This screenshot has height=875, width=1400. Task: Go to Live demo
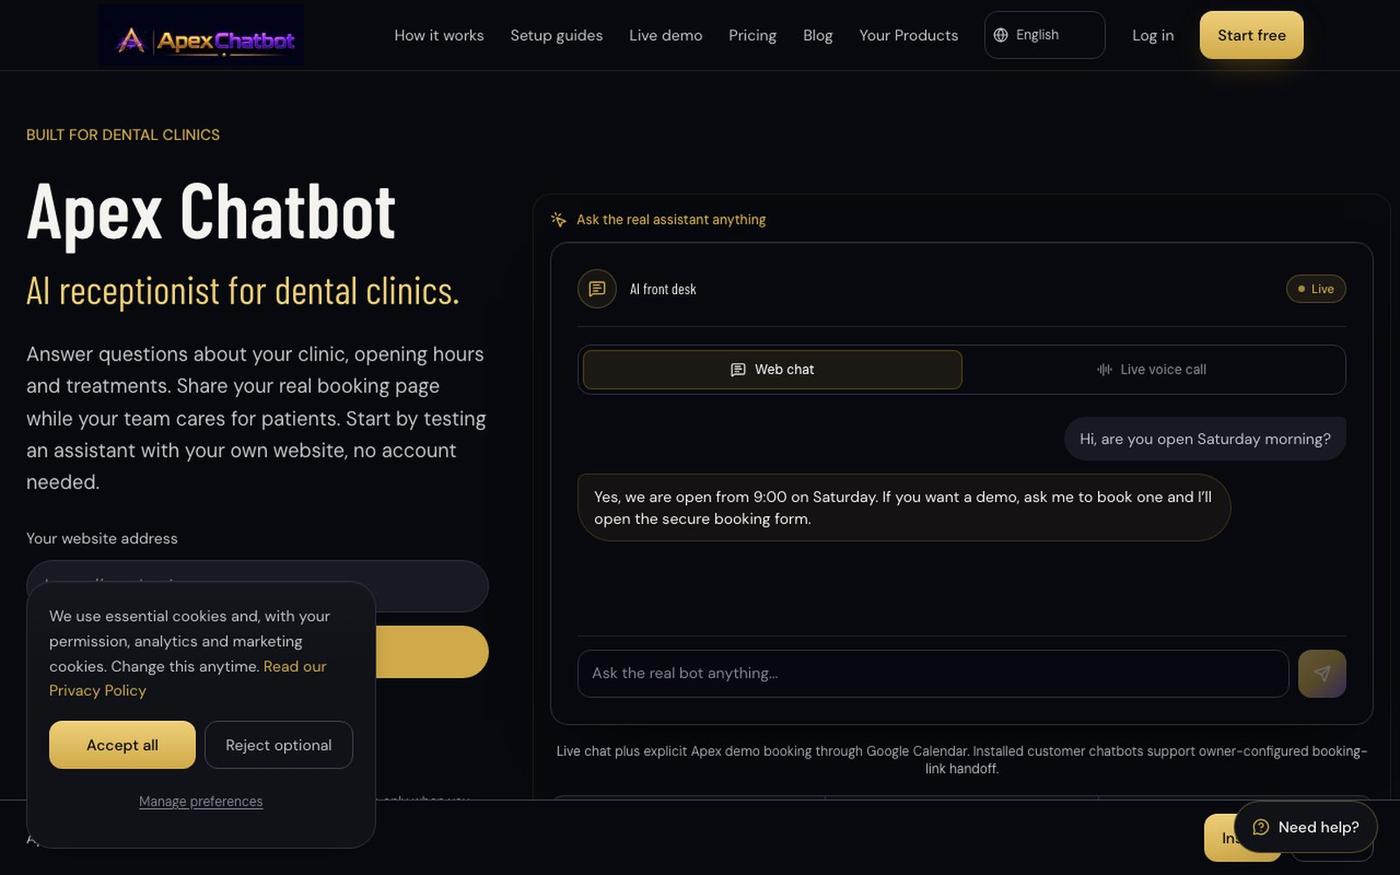click(x=666, y=35)
